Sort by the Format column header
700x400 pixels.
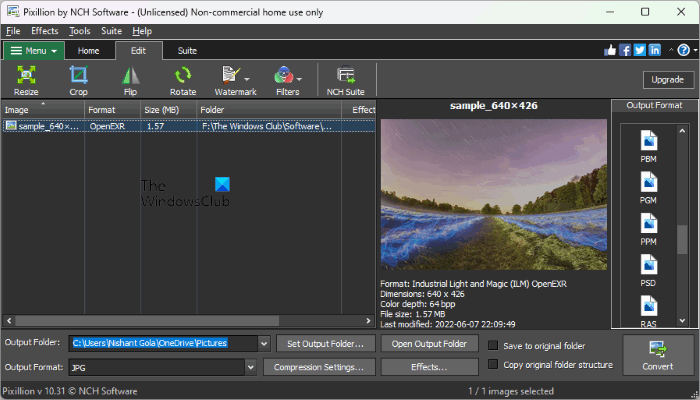112,110
